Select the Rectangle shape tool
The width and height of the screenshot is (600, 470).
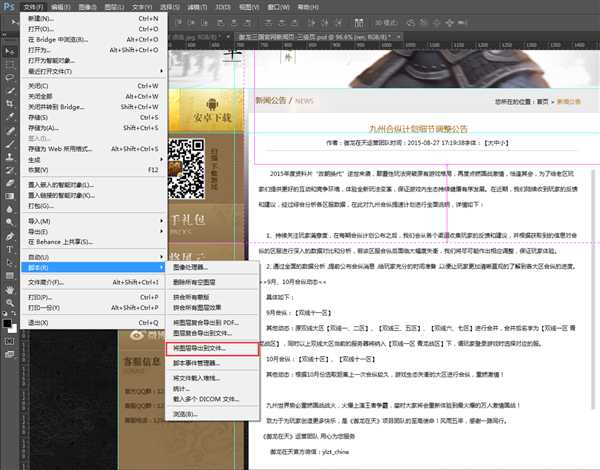click(x=10, y=276)
